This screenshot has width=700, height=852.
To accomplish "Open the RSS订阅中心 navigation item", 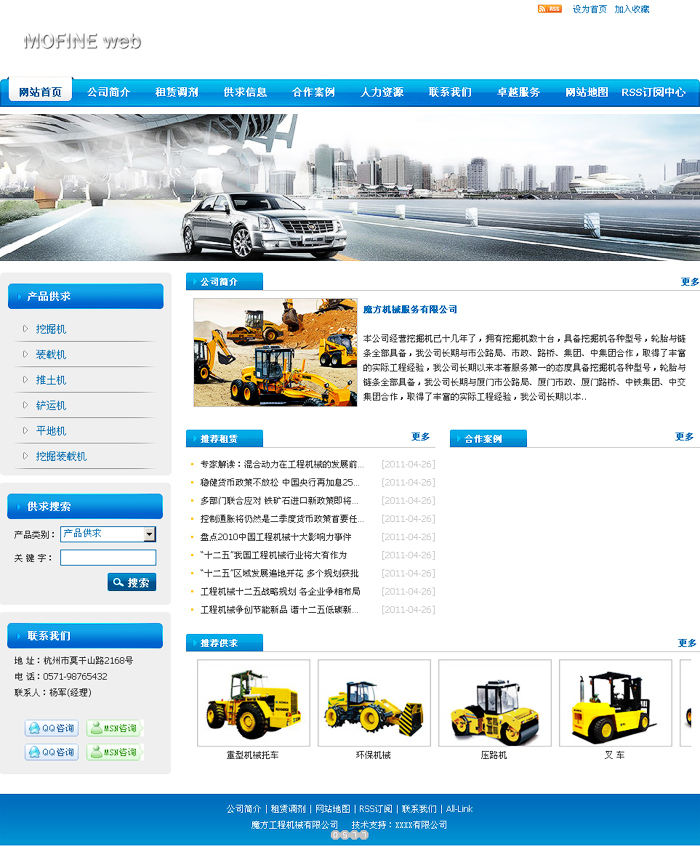I will pyautogui.click(x=653, y=92).
